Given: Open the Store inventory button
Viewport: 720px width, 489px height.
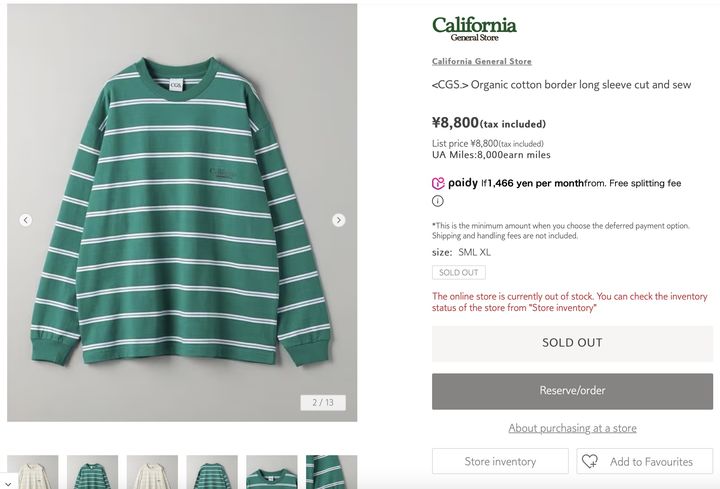Looking at the screenshot, I should (500, 461).
